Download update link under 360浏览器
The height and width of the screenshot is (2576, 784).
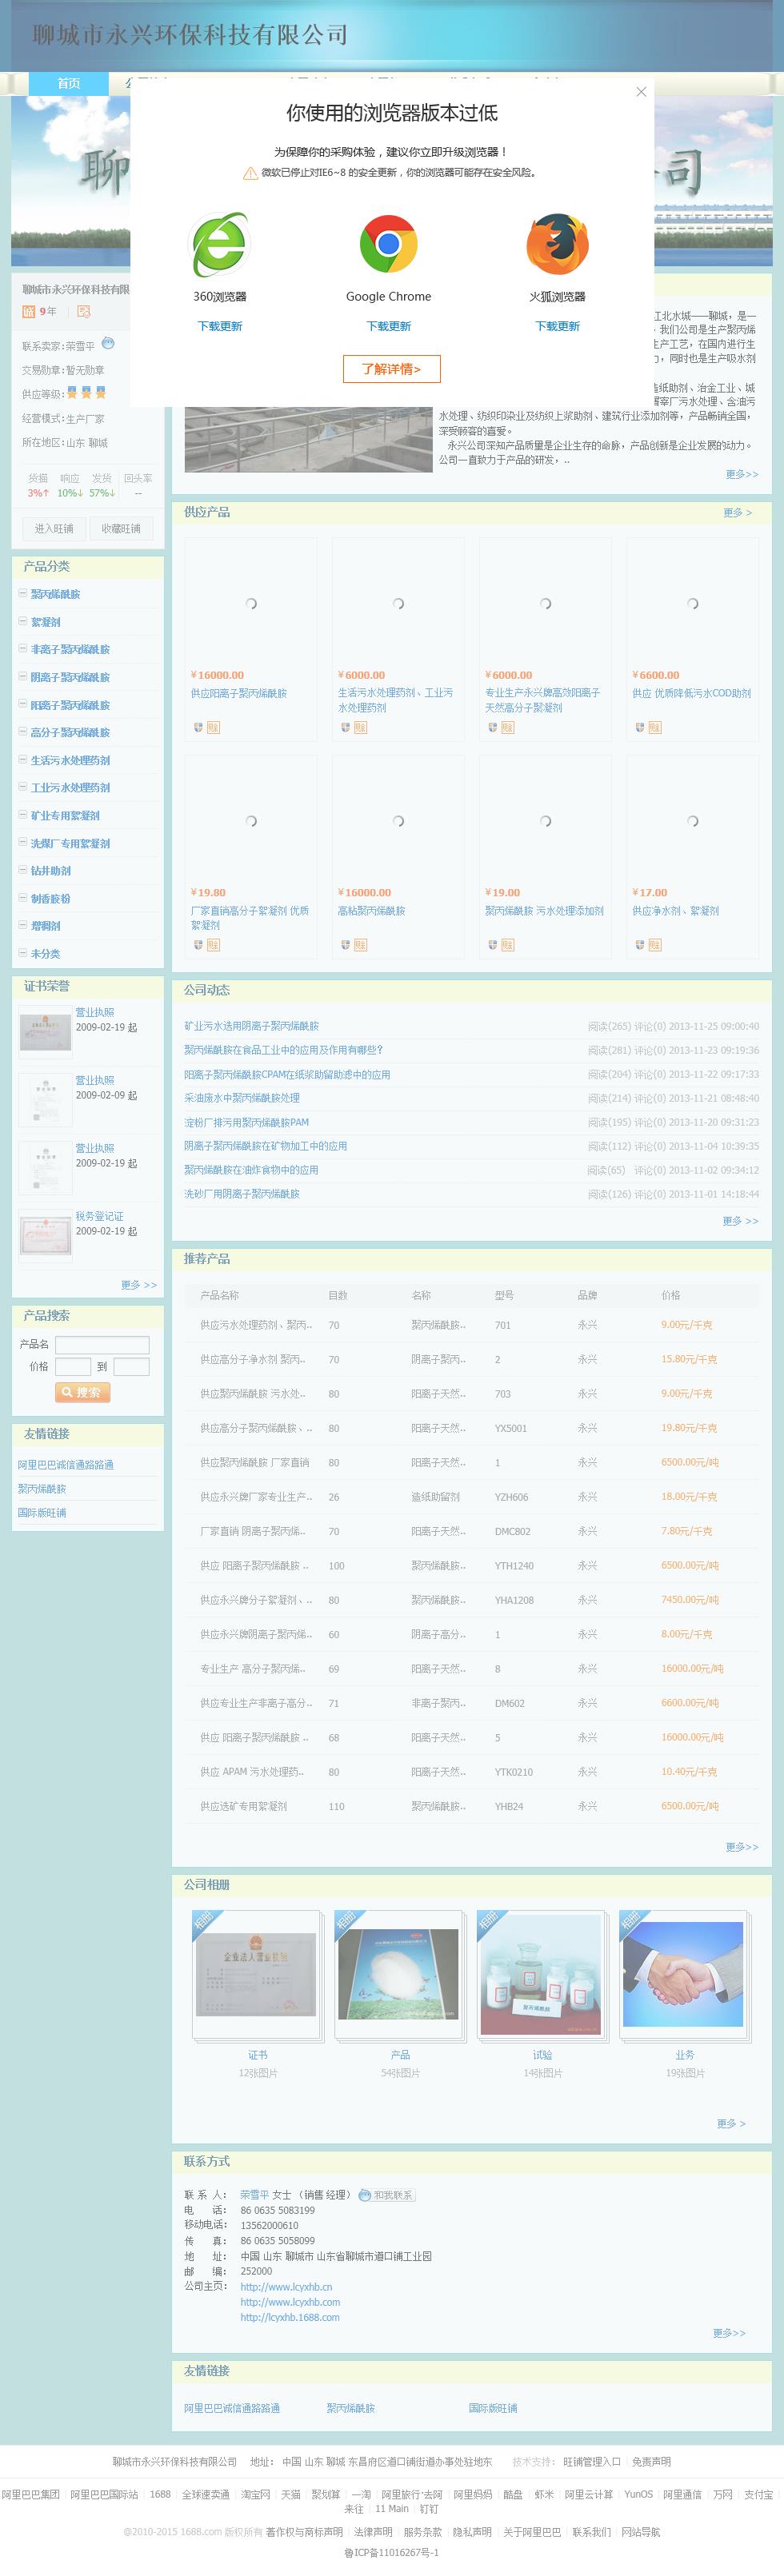pyautogui.click(x=219, y=326)
